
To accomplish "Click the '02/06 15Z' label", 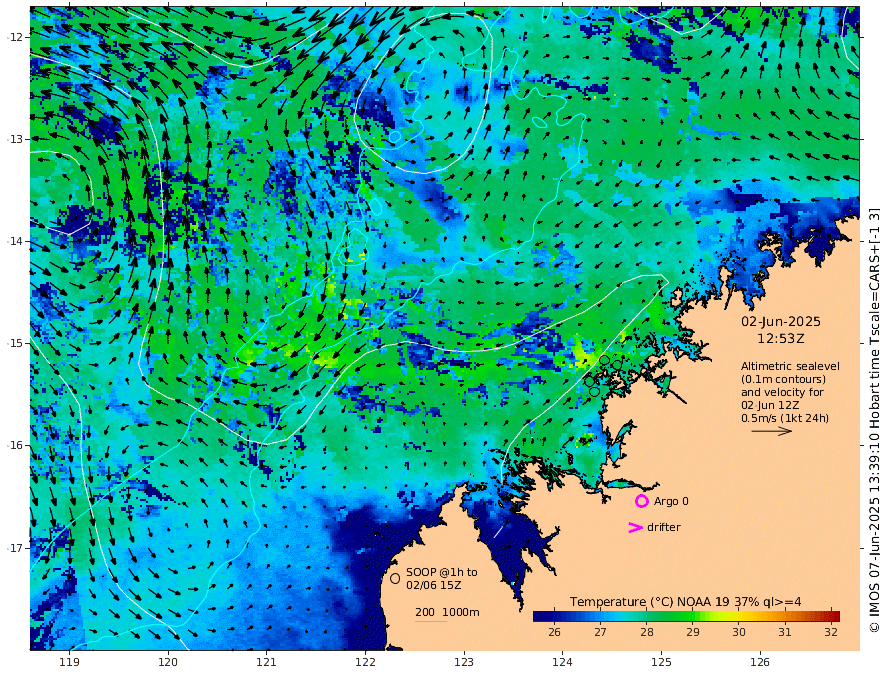I will [434, 585].
